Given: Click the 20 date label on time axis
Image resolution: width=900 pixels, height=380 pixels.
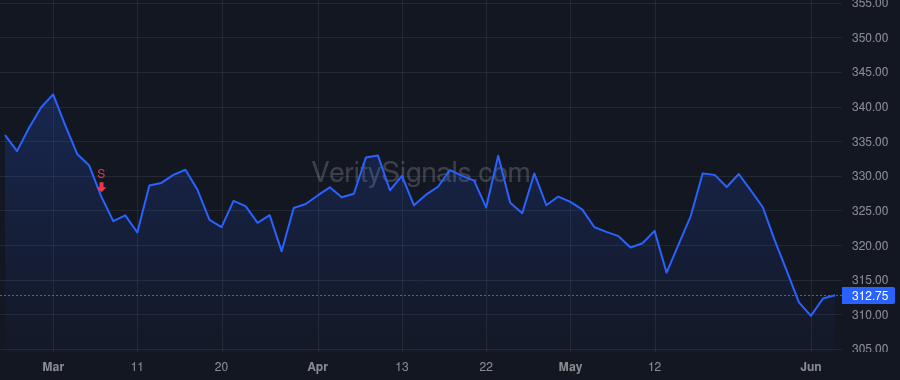Looking at the screenshot, I should click(x=222, y=367).
